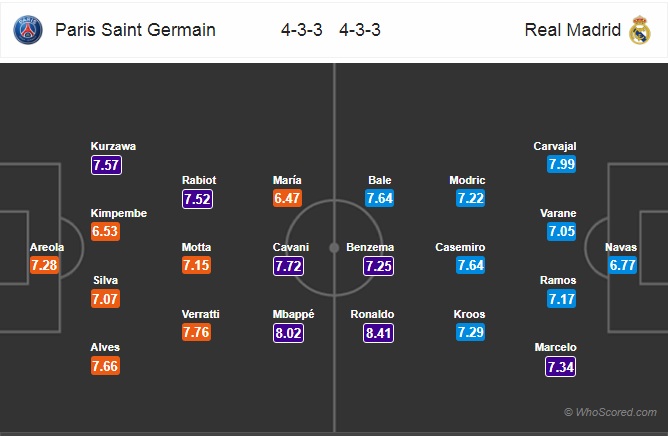Click the WhoScored.com watermark

pyautogui.click(x=610, y=412)
